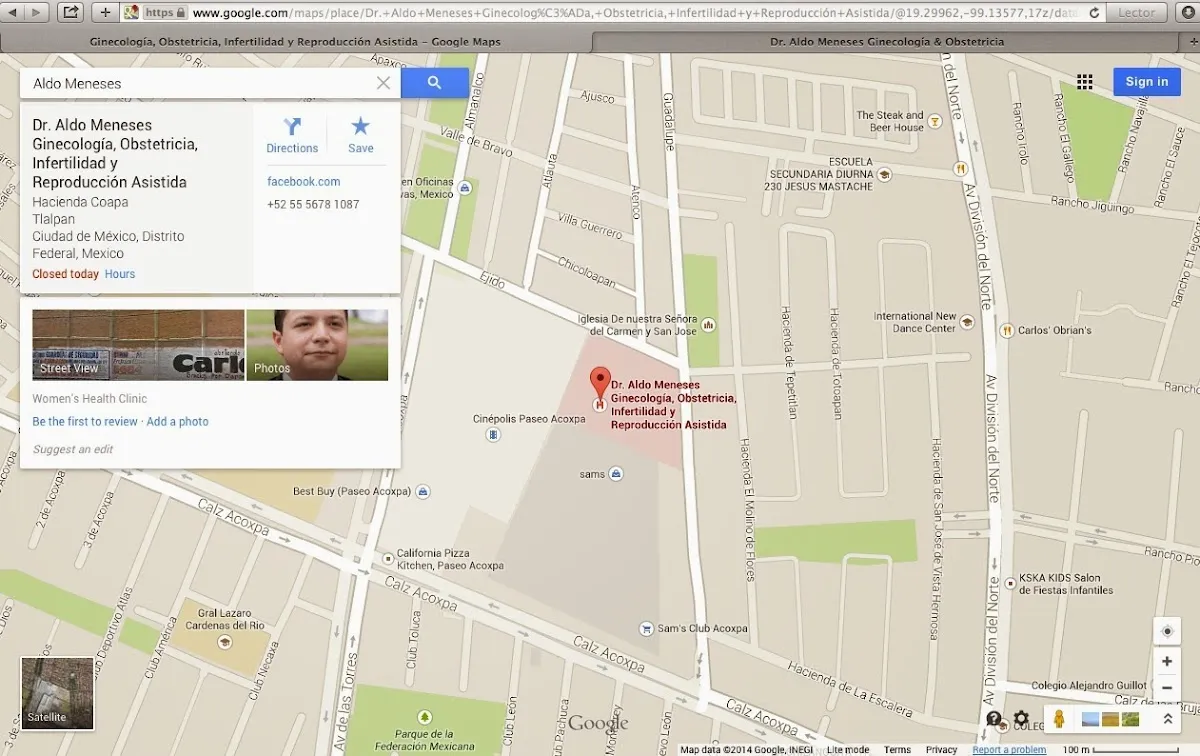Switch to the Dr. Aldo Meneses Ginecología & Obstetricia tab
Screen dimensions: 1200x756
point(887,42)
